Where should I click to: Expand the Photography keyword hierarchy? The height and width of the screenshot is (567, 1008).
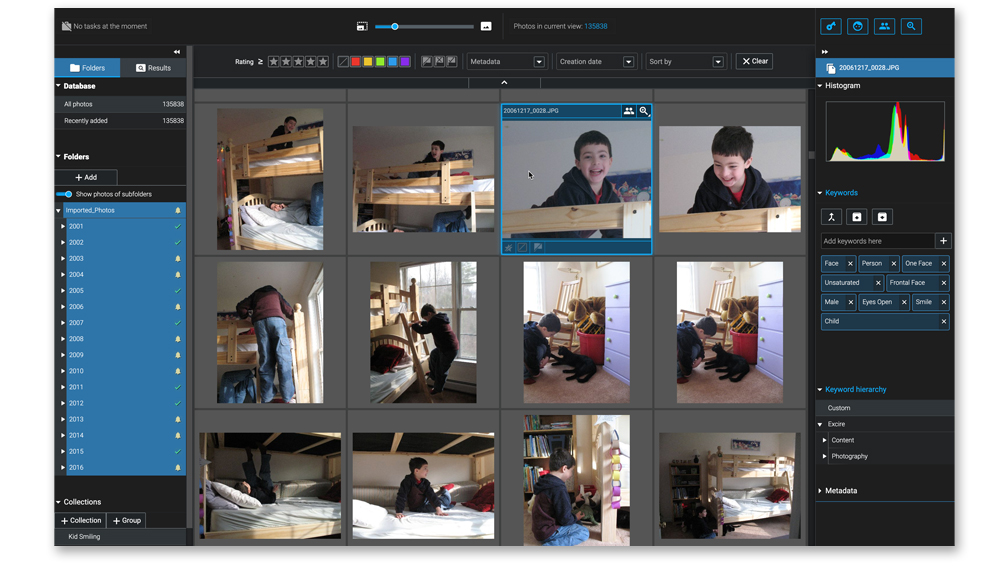[x=824, y=456]
